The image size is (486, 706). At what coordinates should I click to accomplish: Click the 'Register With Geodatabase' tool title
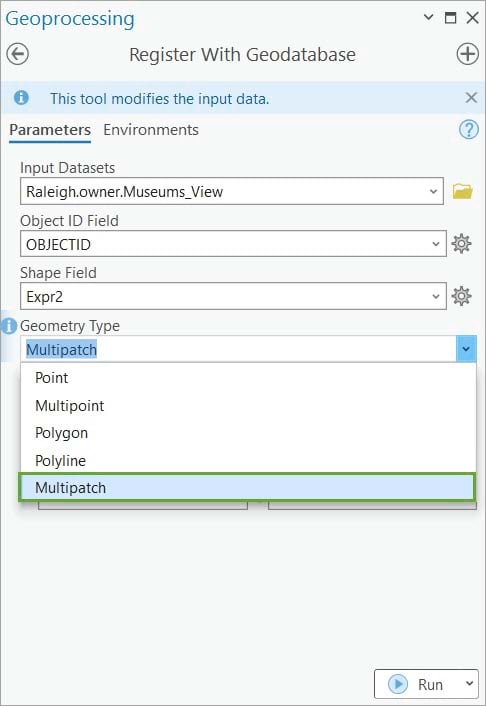[242, 54]
